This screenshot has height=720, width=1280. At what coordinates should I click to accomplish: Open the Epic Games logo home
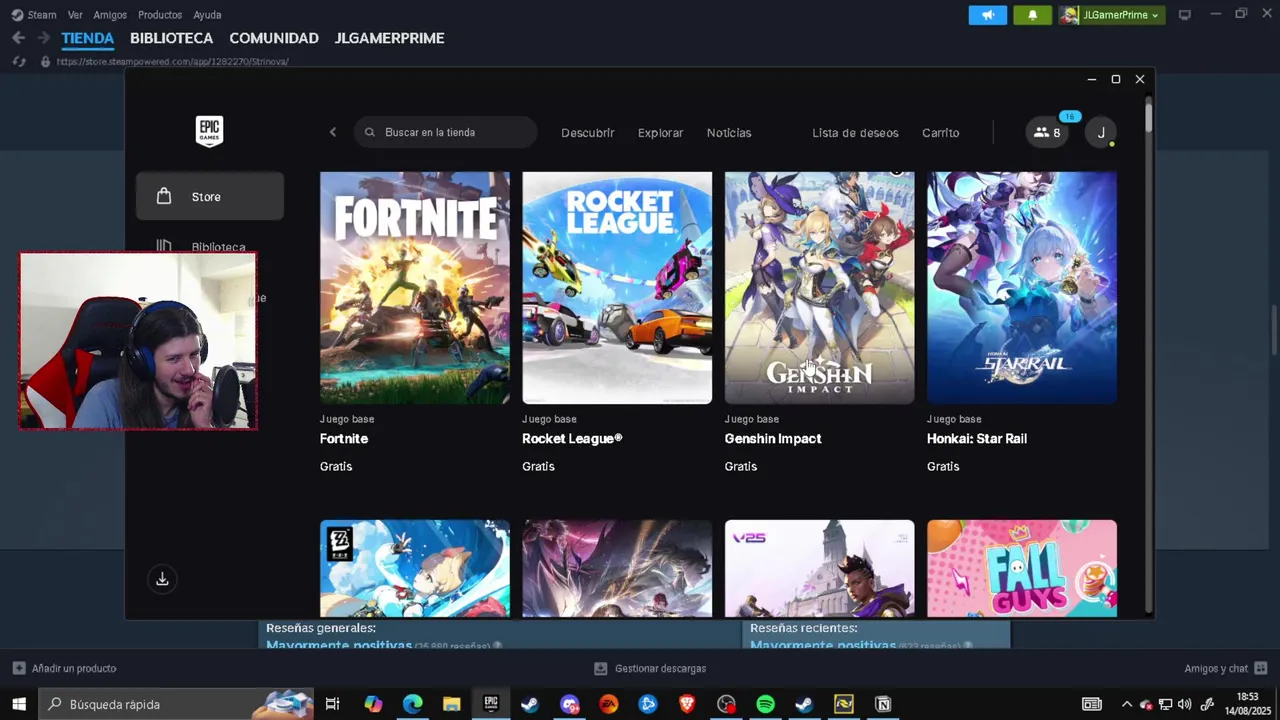[209, 131]
